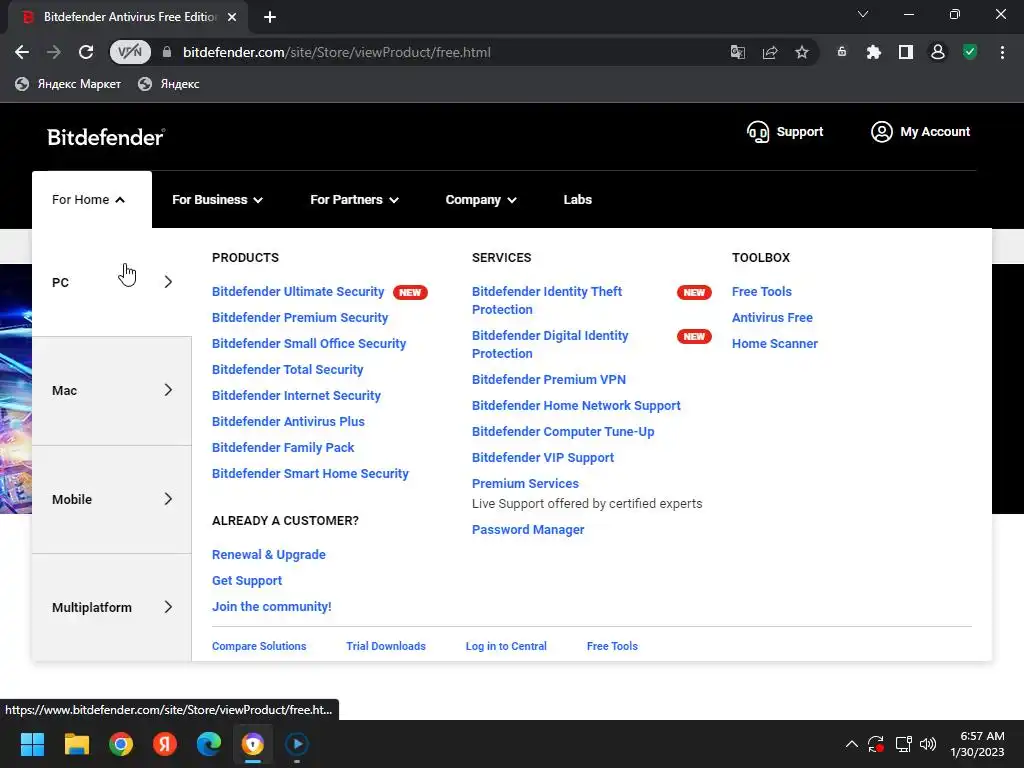Expand the PC category
Image resolution: width=1024 pixels, height=768 pixels.
(x=112, y=282)
